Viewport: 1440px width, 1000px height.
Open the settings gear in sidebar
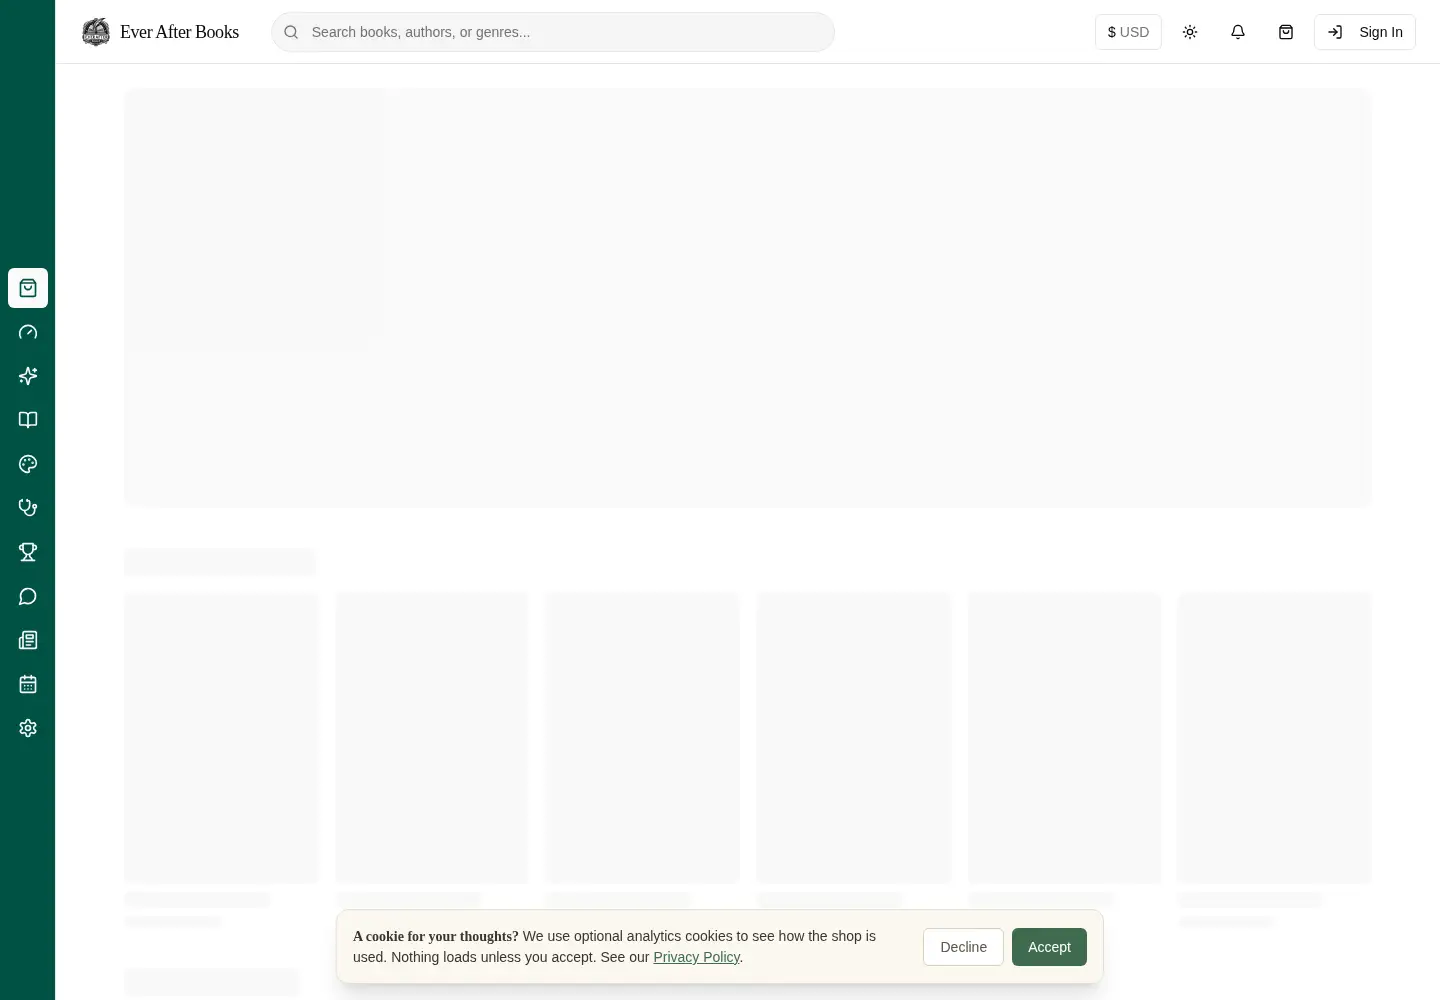[28, 728]
